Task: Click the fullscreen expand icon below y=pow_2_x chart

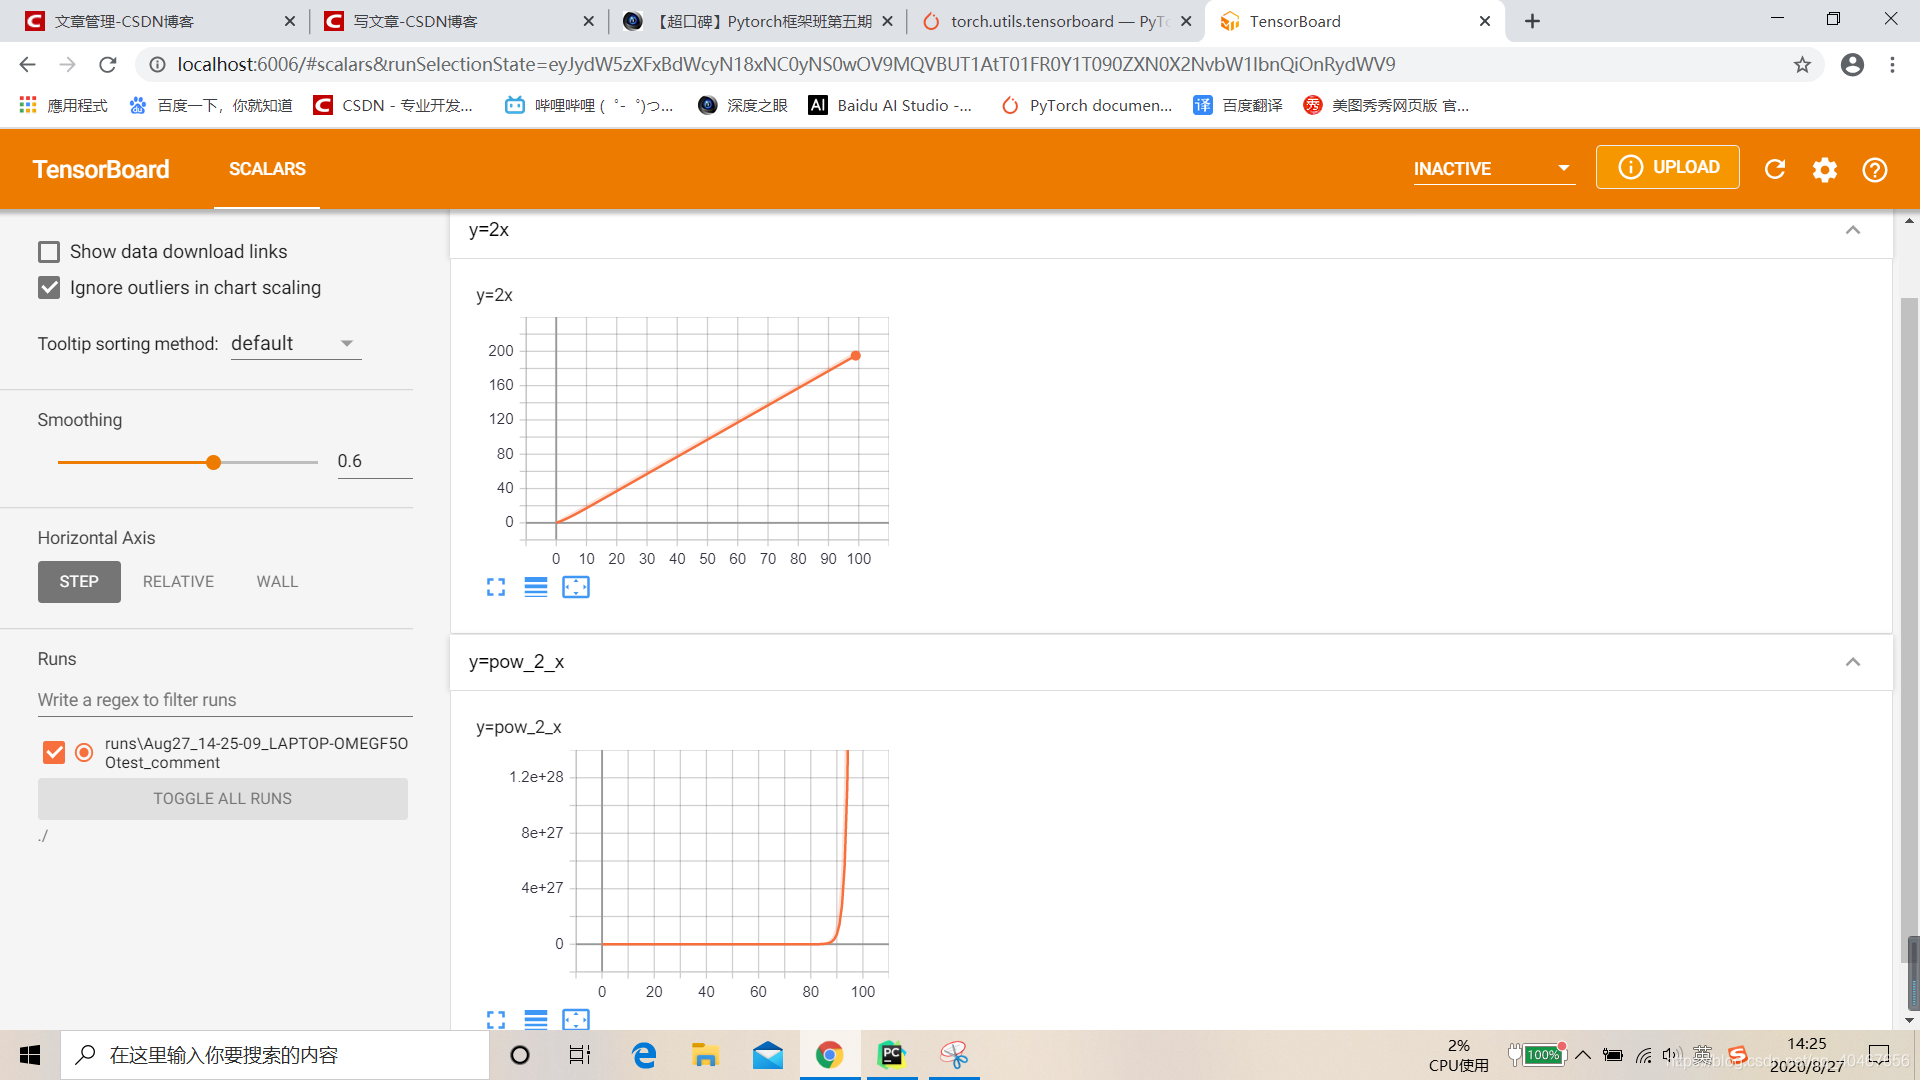Action: 496,1019
